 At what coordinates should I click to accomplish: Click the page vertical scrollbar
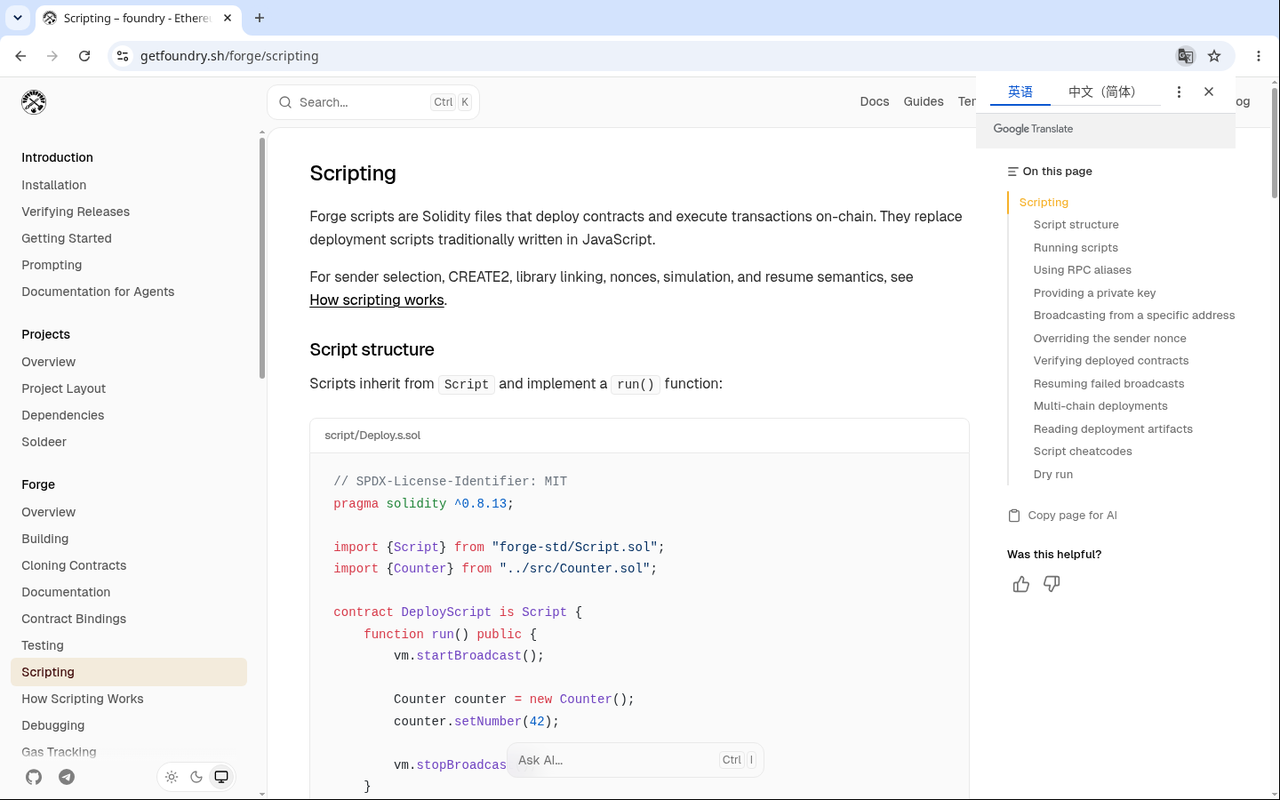point(1274,143)
